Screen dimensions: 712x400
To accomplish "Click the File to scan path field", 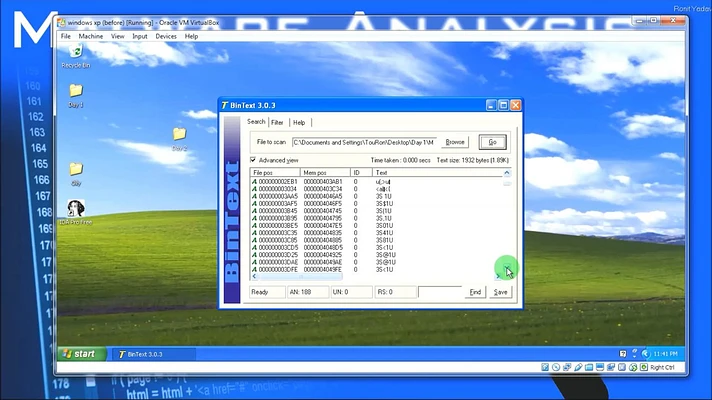I will 365,142.
